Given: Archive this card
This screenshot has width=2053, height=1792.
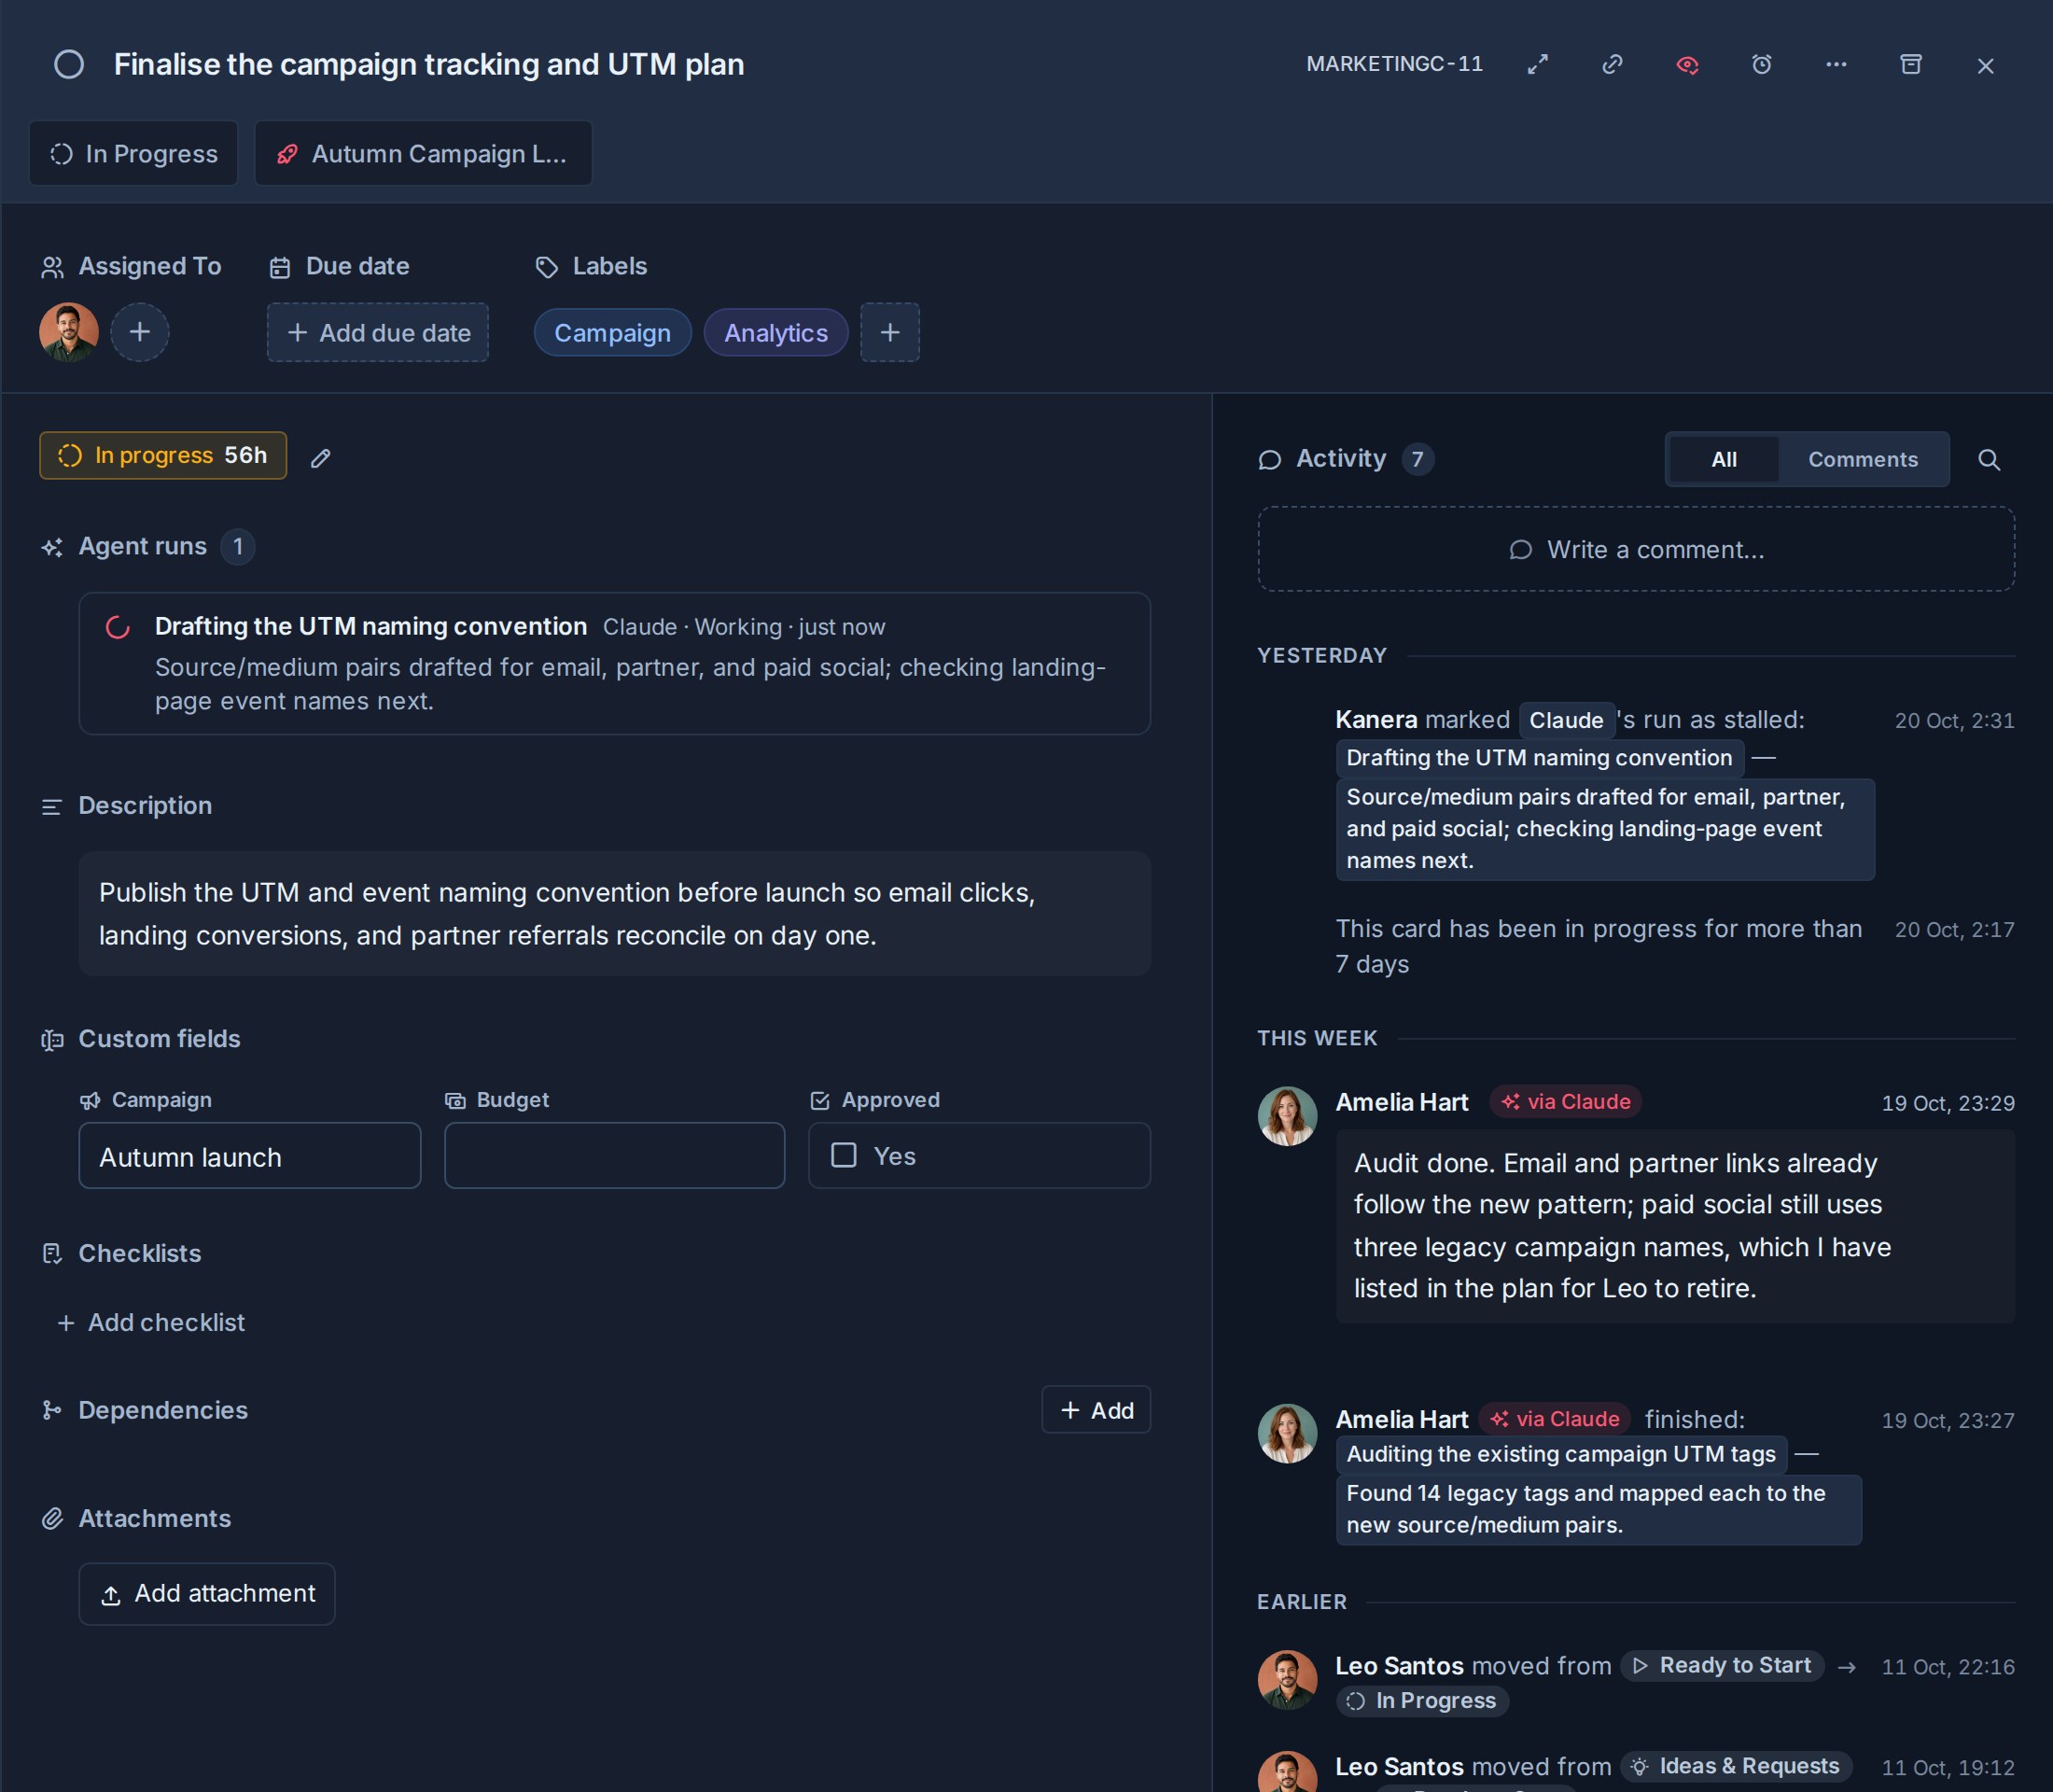Looking at the screenshot, I should click(1911, 65).
